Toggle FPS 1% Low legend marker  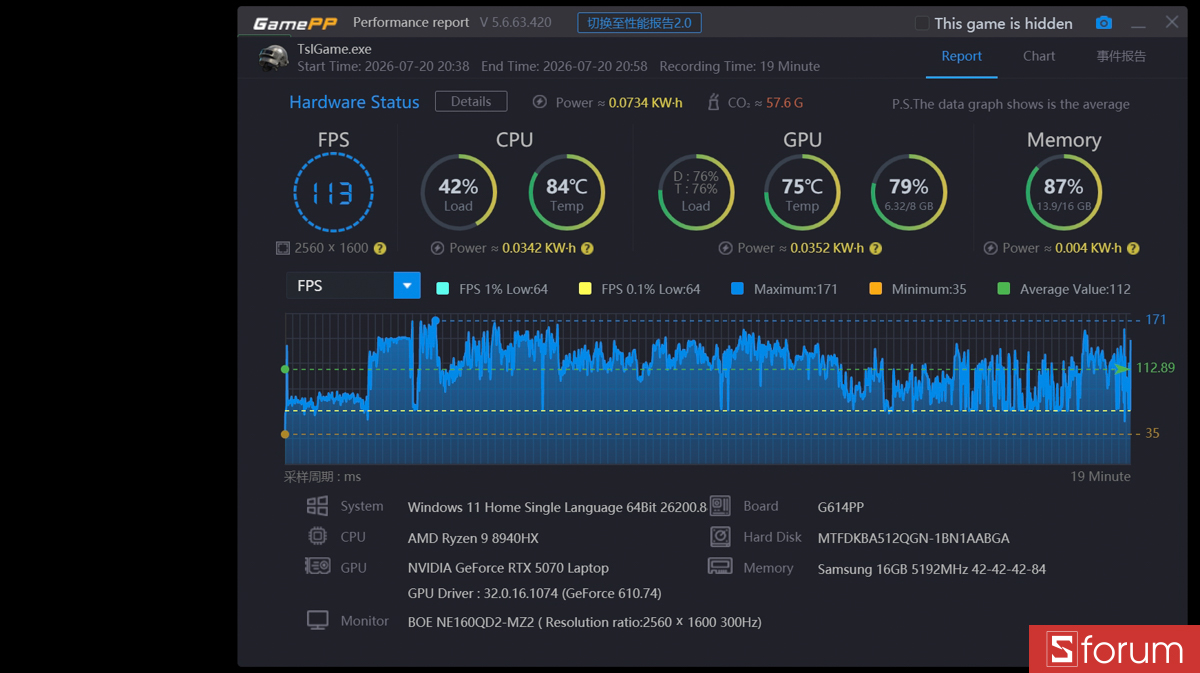click(x=443, y=289)
